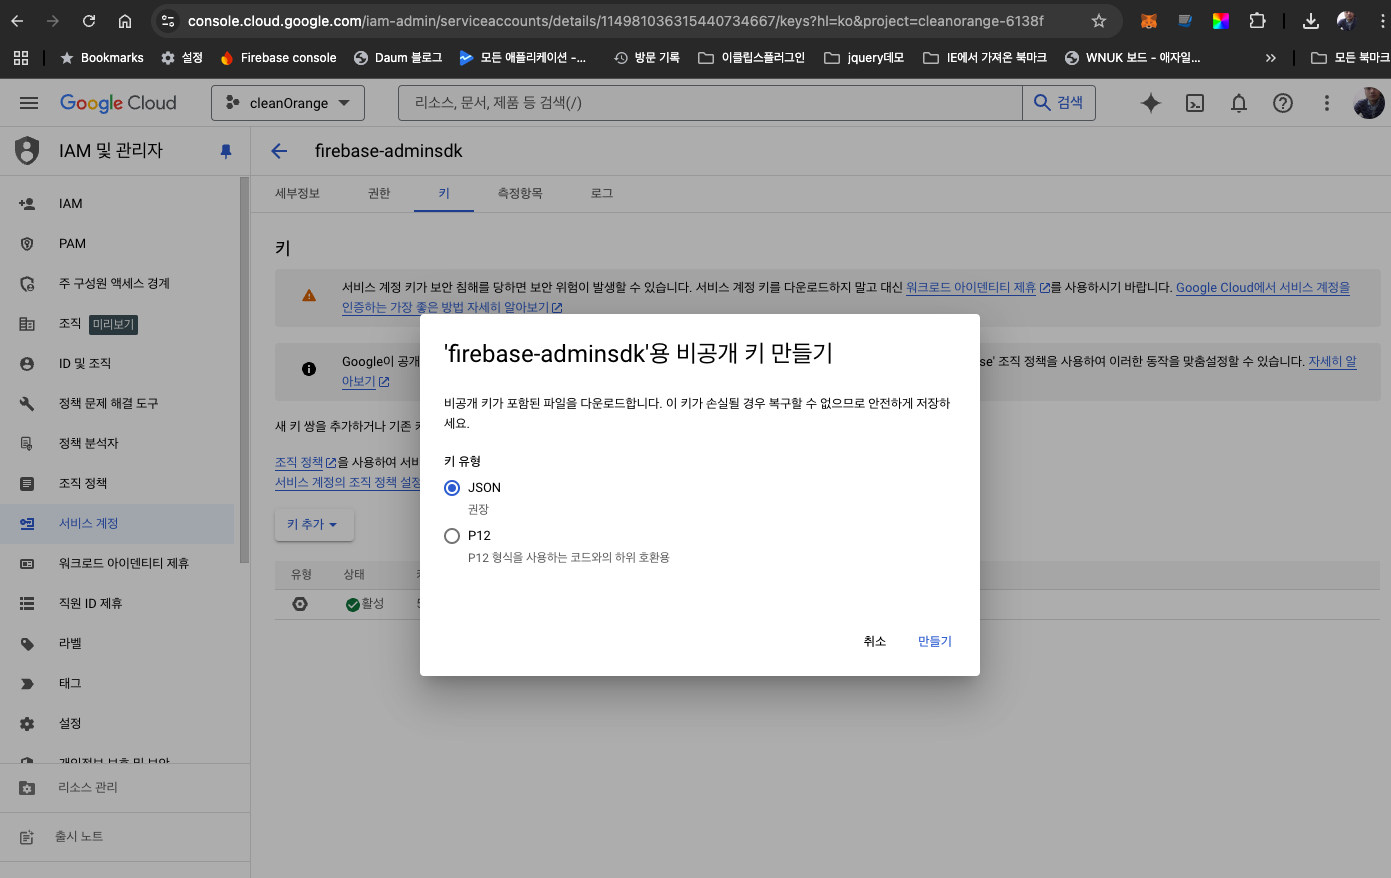
Task: Click the 조직 building icon in sidebar
Action: (x=27, y=323)
